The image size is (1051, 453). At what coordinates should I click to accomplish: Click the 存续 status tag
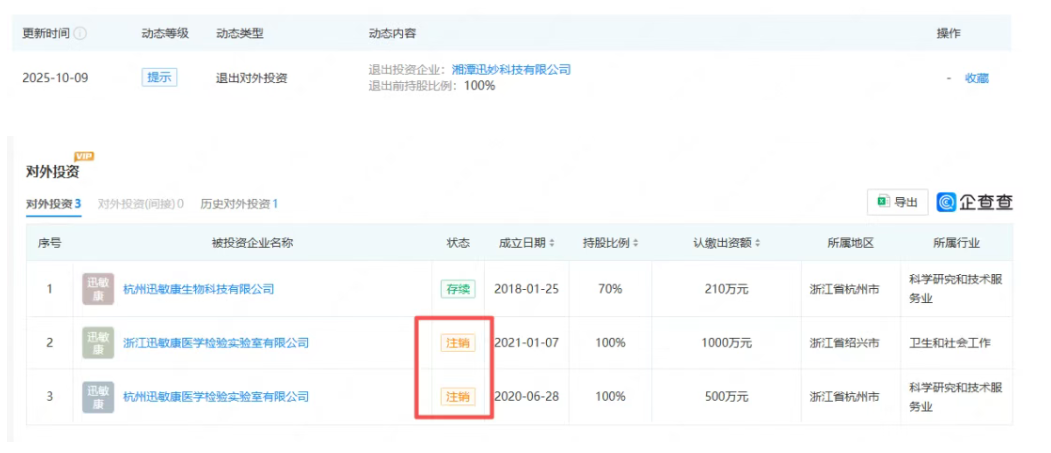457,289
